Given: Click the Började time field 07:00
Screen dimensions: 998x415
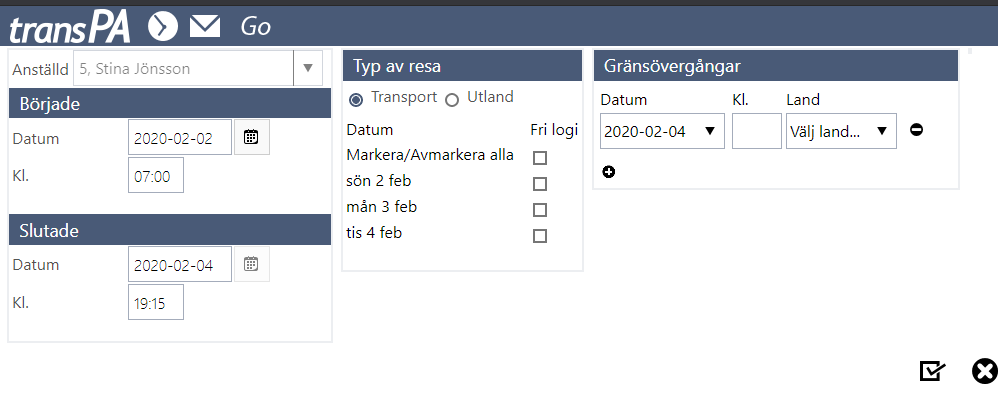Looking at the screenshot, I should 156,175.
